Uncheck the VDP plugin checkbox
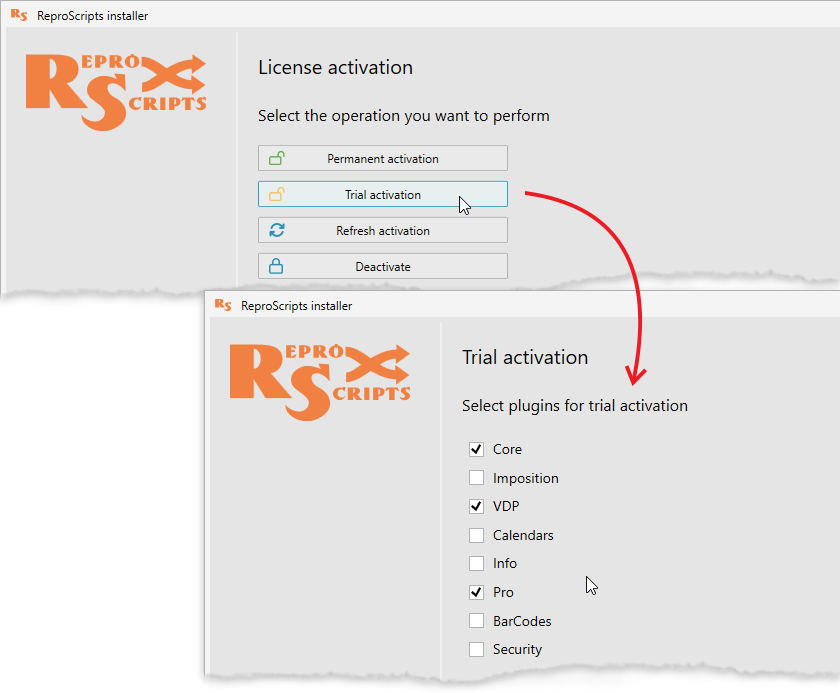The width and height of the screenshot is (840, 693). click(x=476, y=506)
